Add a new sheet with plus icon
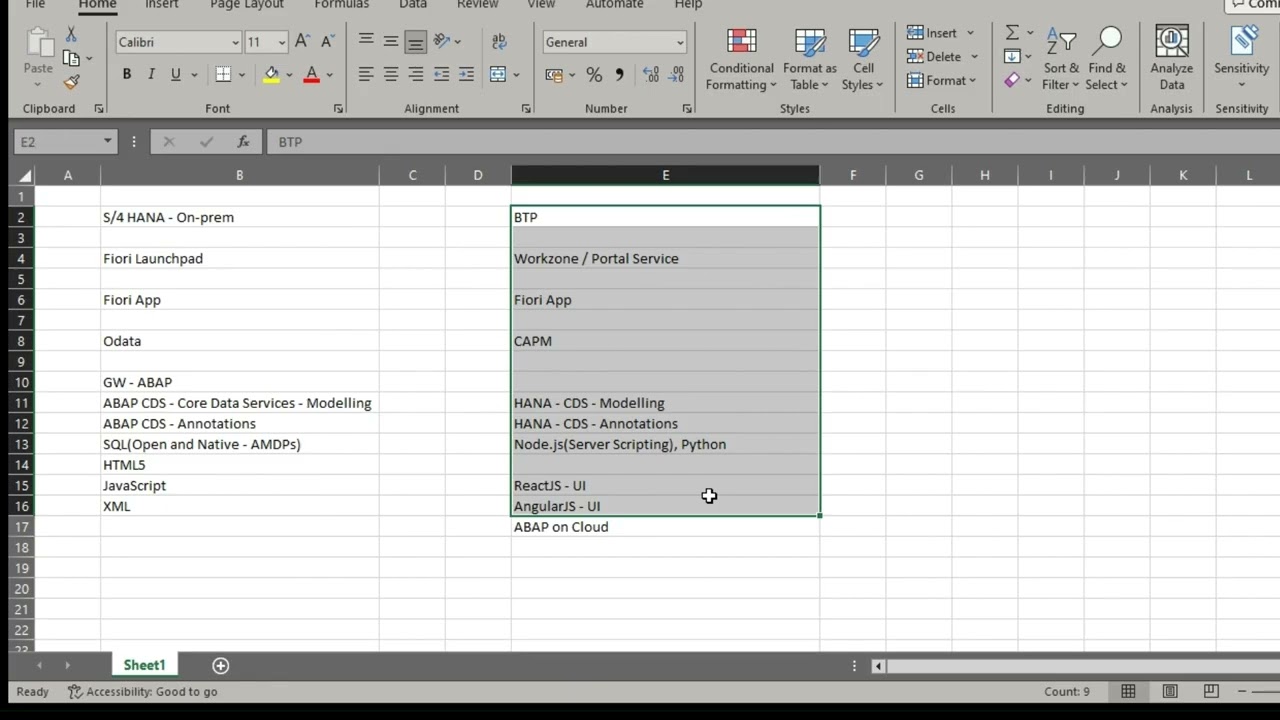This screenshot has width=1280, height=720. tap(221, 665)
